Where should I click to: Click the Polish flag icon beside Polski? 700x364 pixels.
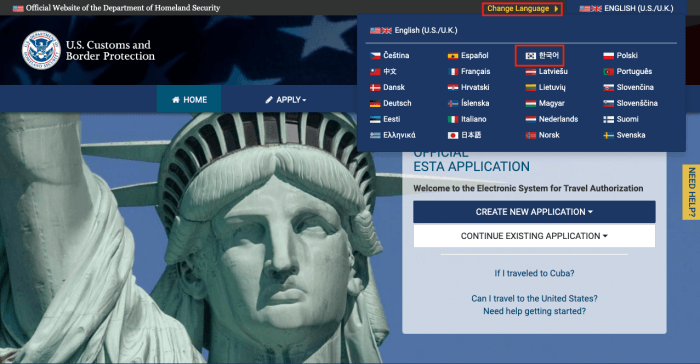point(608,56)
